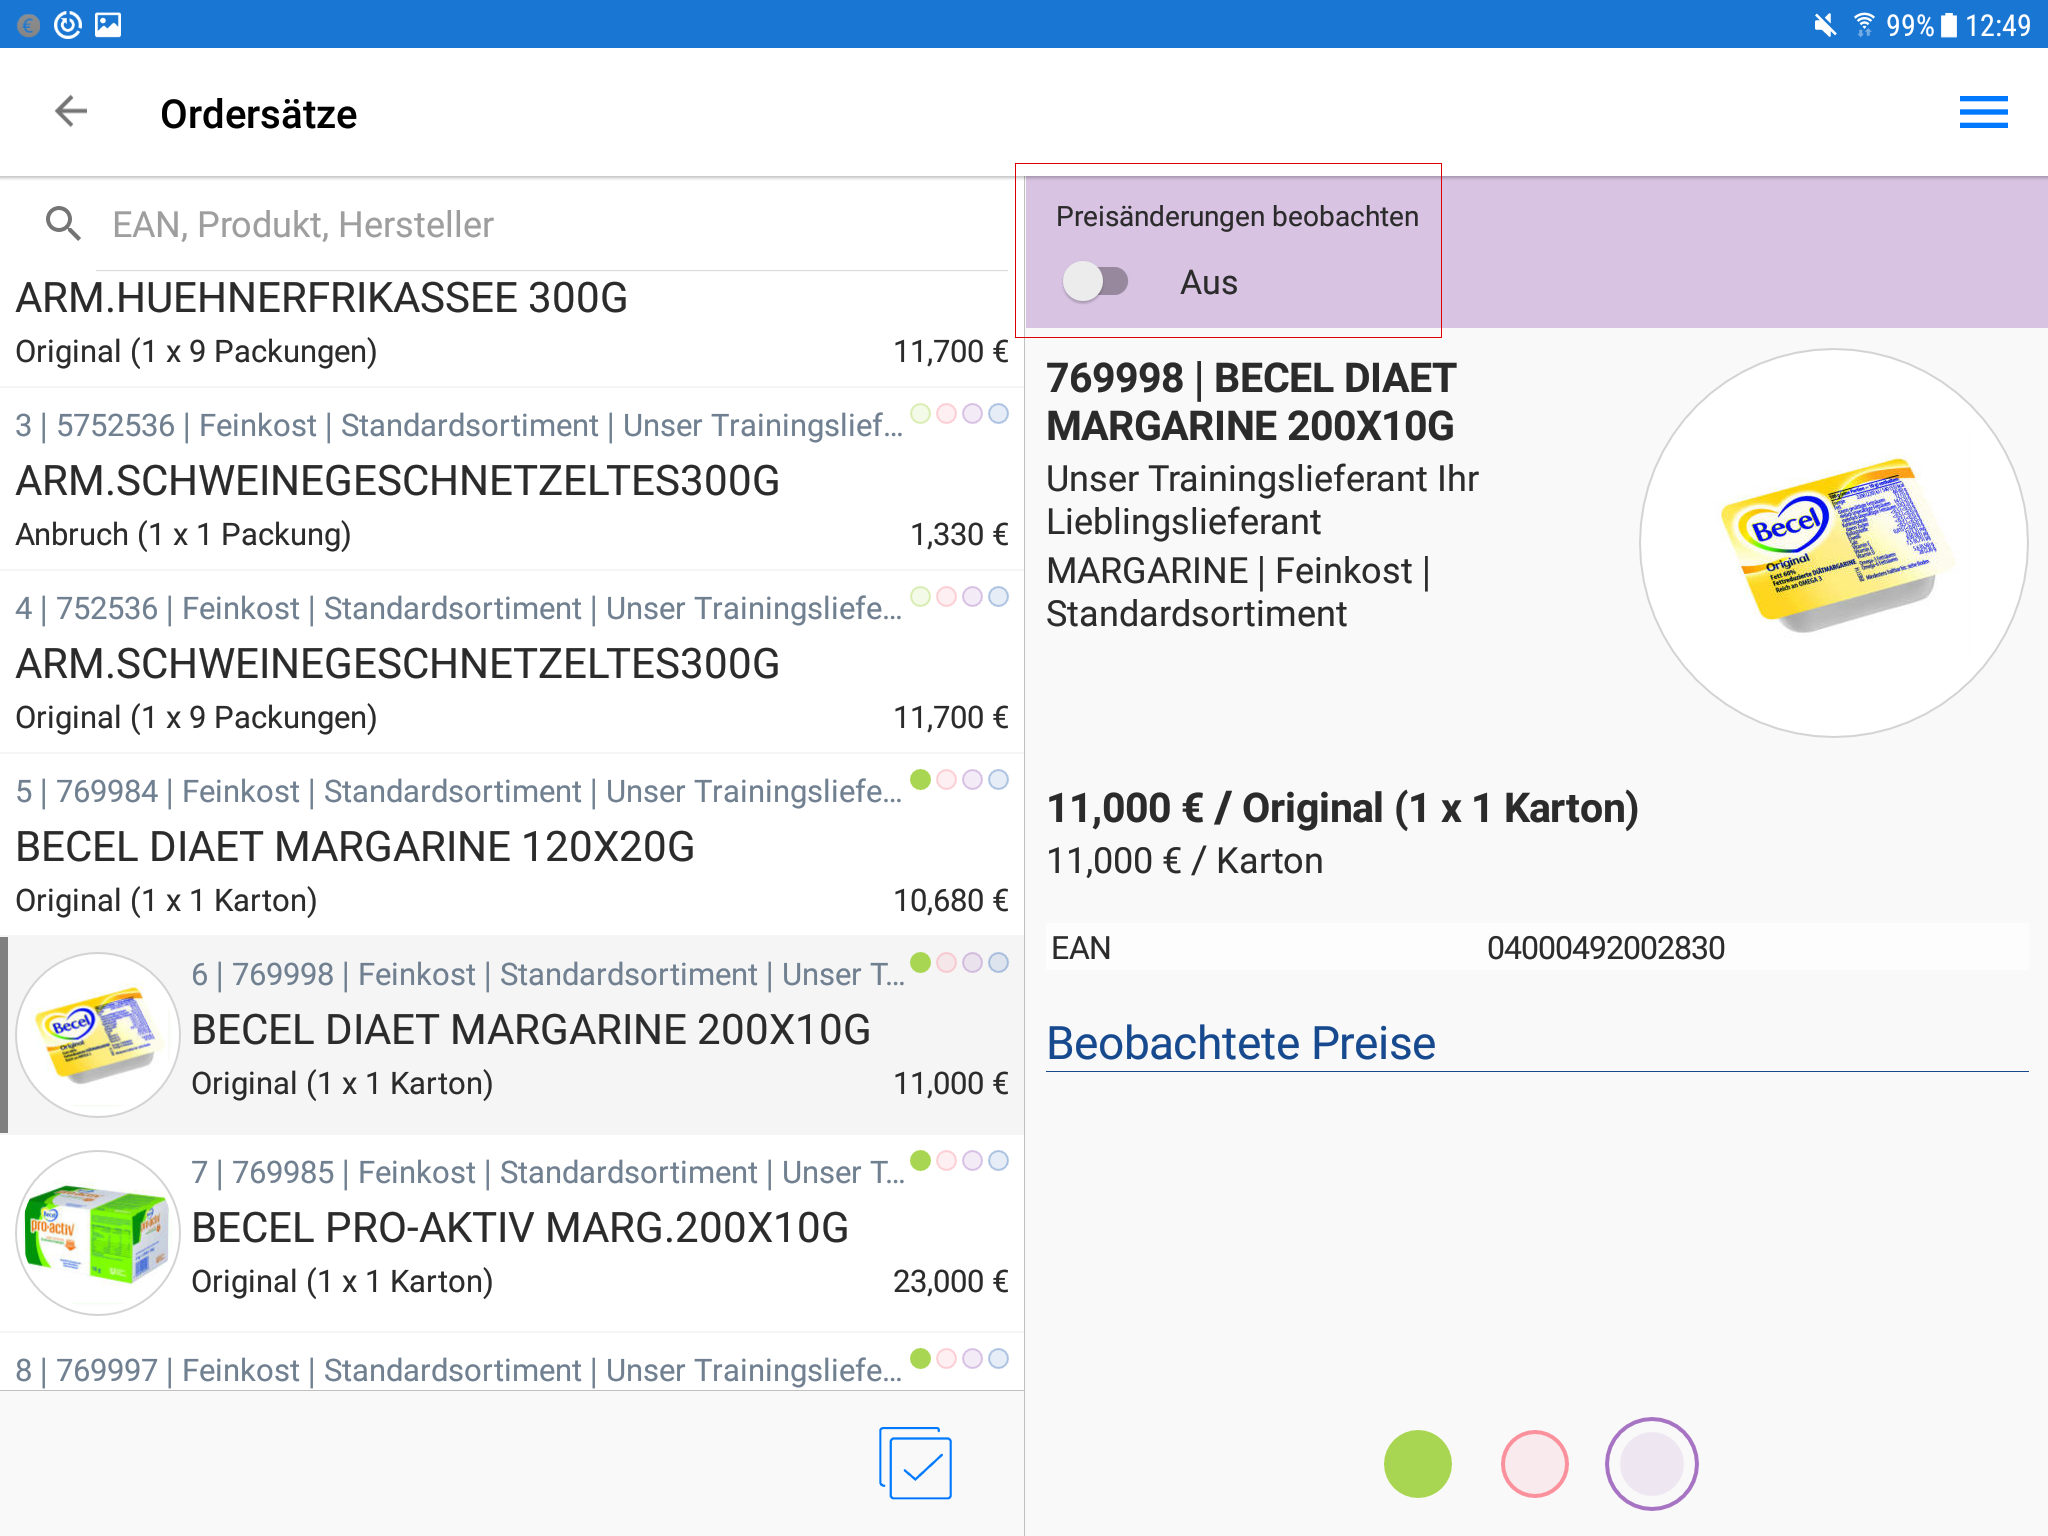
Task: Open the ARM.HUEHNERFRIKASSEE 300G entry
Action: point(322,299)
